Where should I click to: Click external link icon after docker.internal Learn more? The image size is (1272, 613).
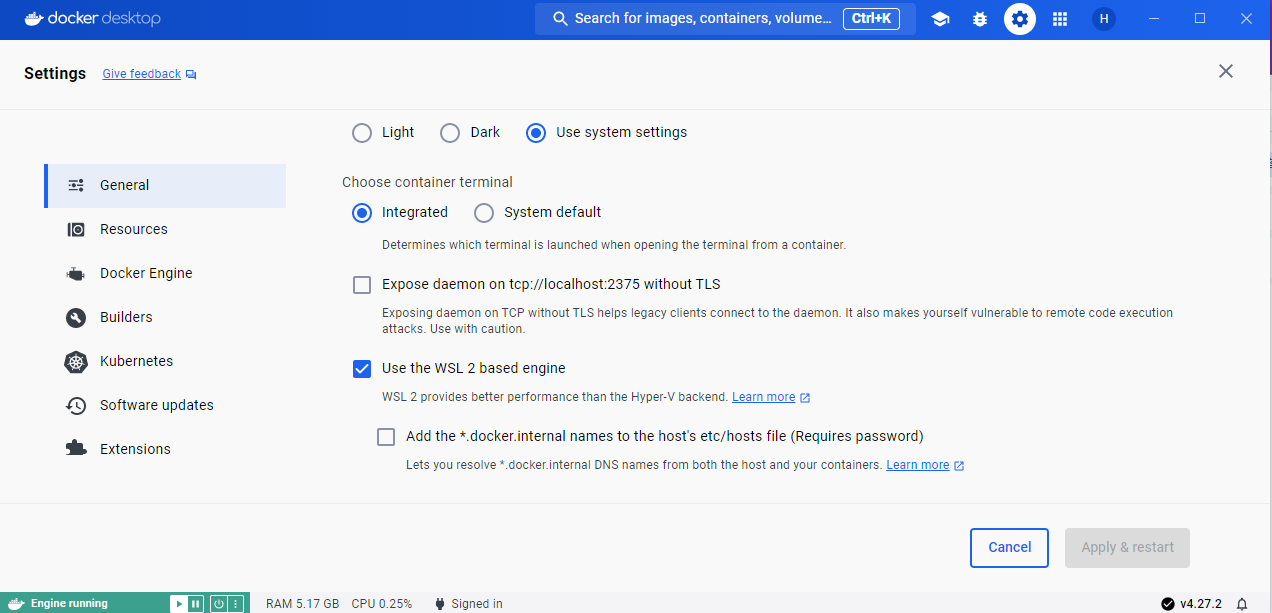[959, 466]
